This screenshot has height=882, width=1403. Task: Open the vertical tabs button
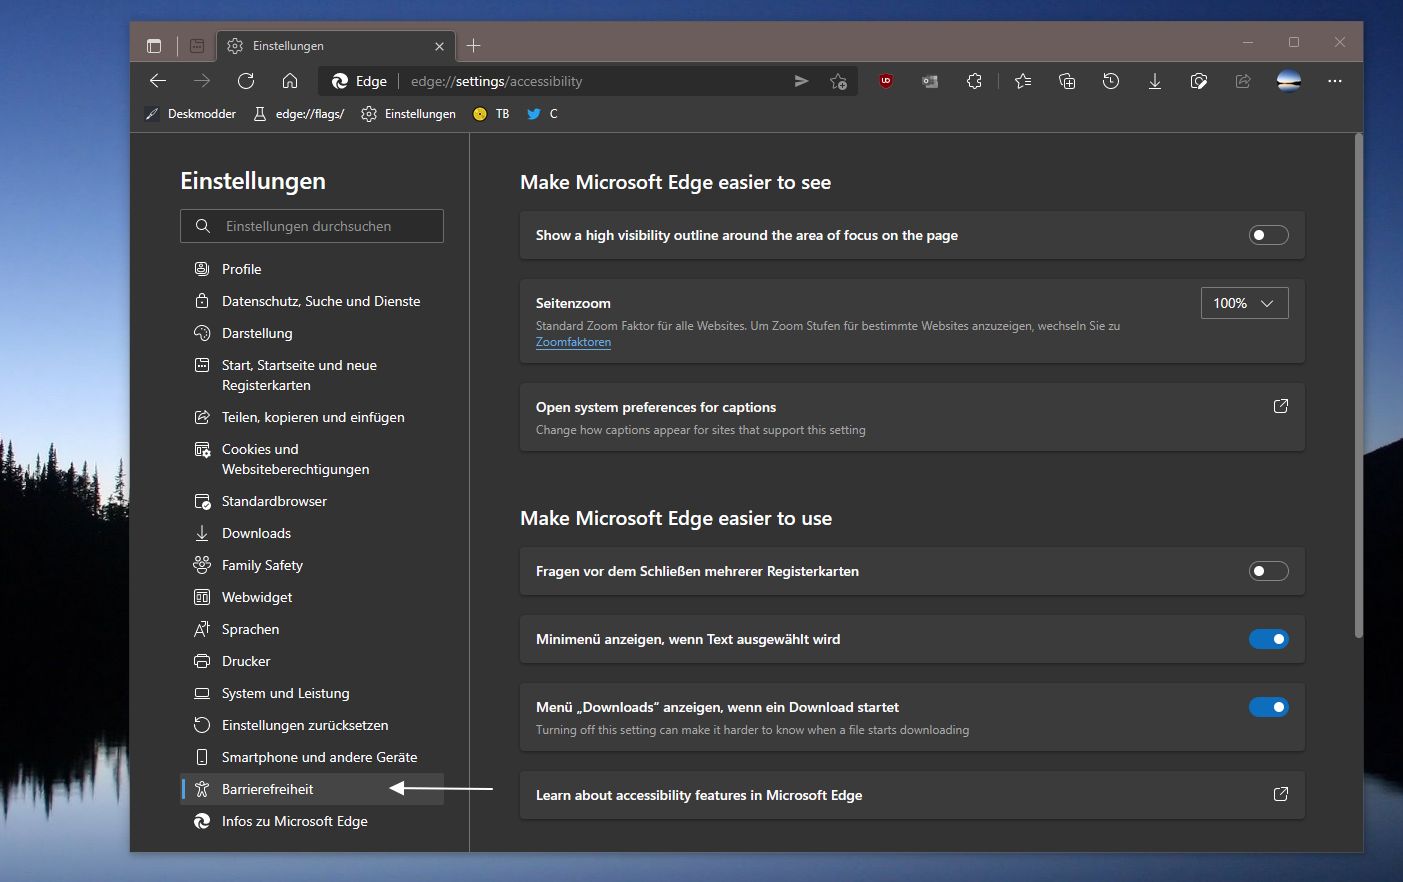coord(154,46)
